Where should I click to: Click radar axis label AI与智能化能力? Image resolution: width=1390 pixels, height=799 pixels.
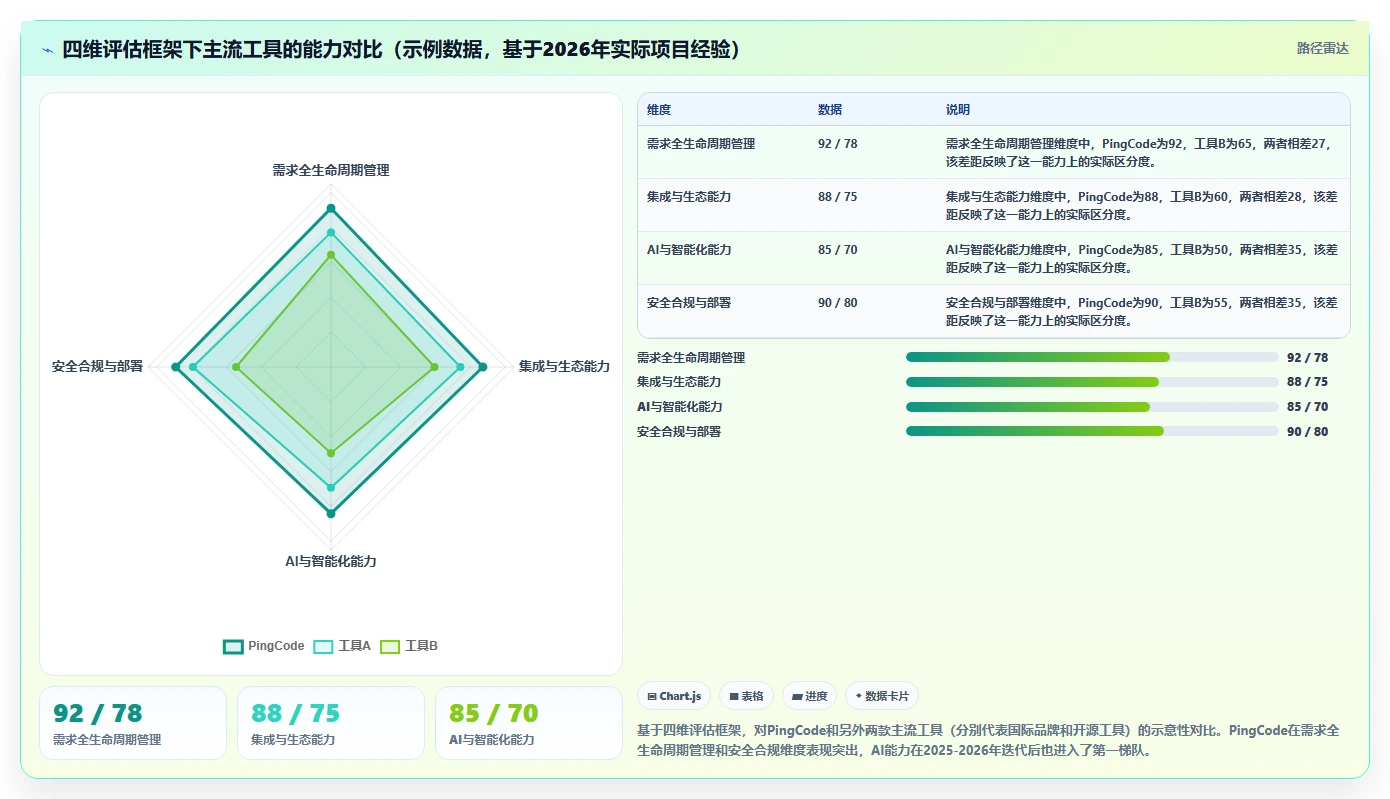[x=331, y=562]
